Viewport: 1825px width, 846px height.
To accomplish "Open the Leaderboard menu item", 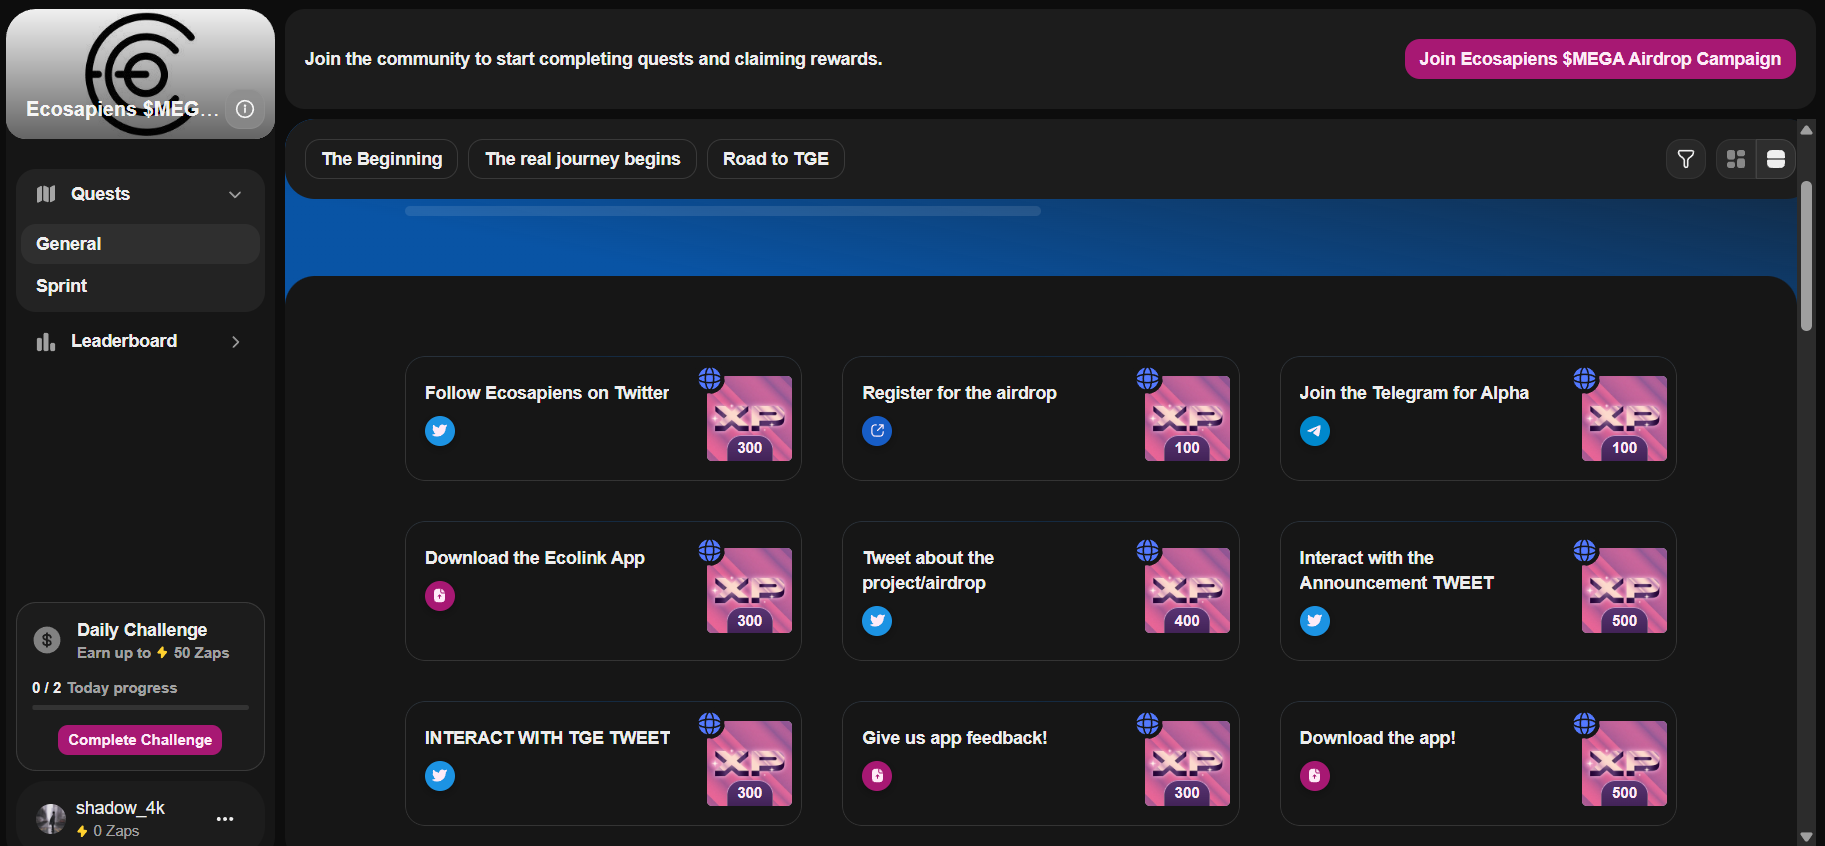I will pos(140,341).
